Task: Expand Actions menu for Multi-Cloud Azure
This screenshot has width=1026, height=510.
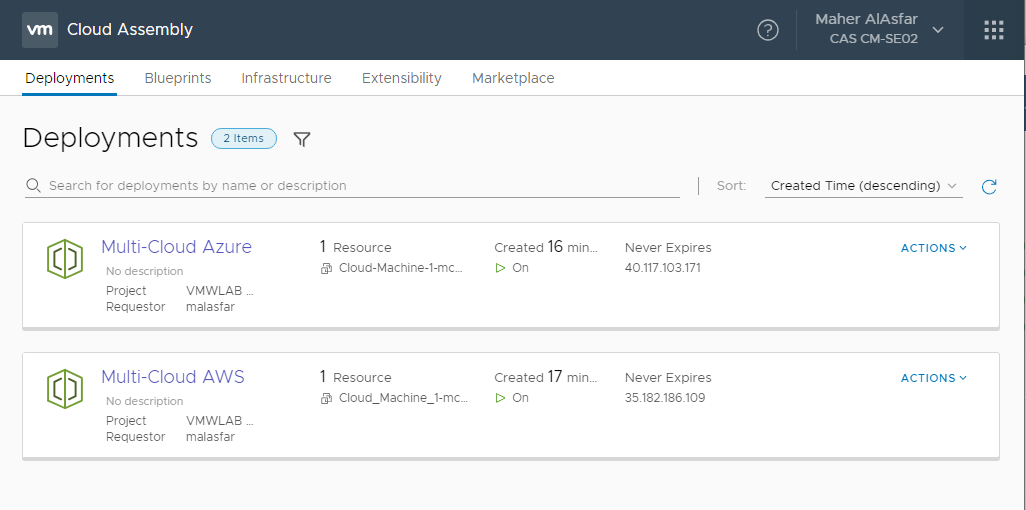Action: (934, 248)
